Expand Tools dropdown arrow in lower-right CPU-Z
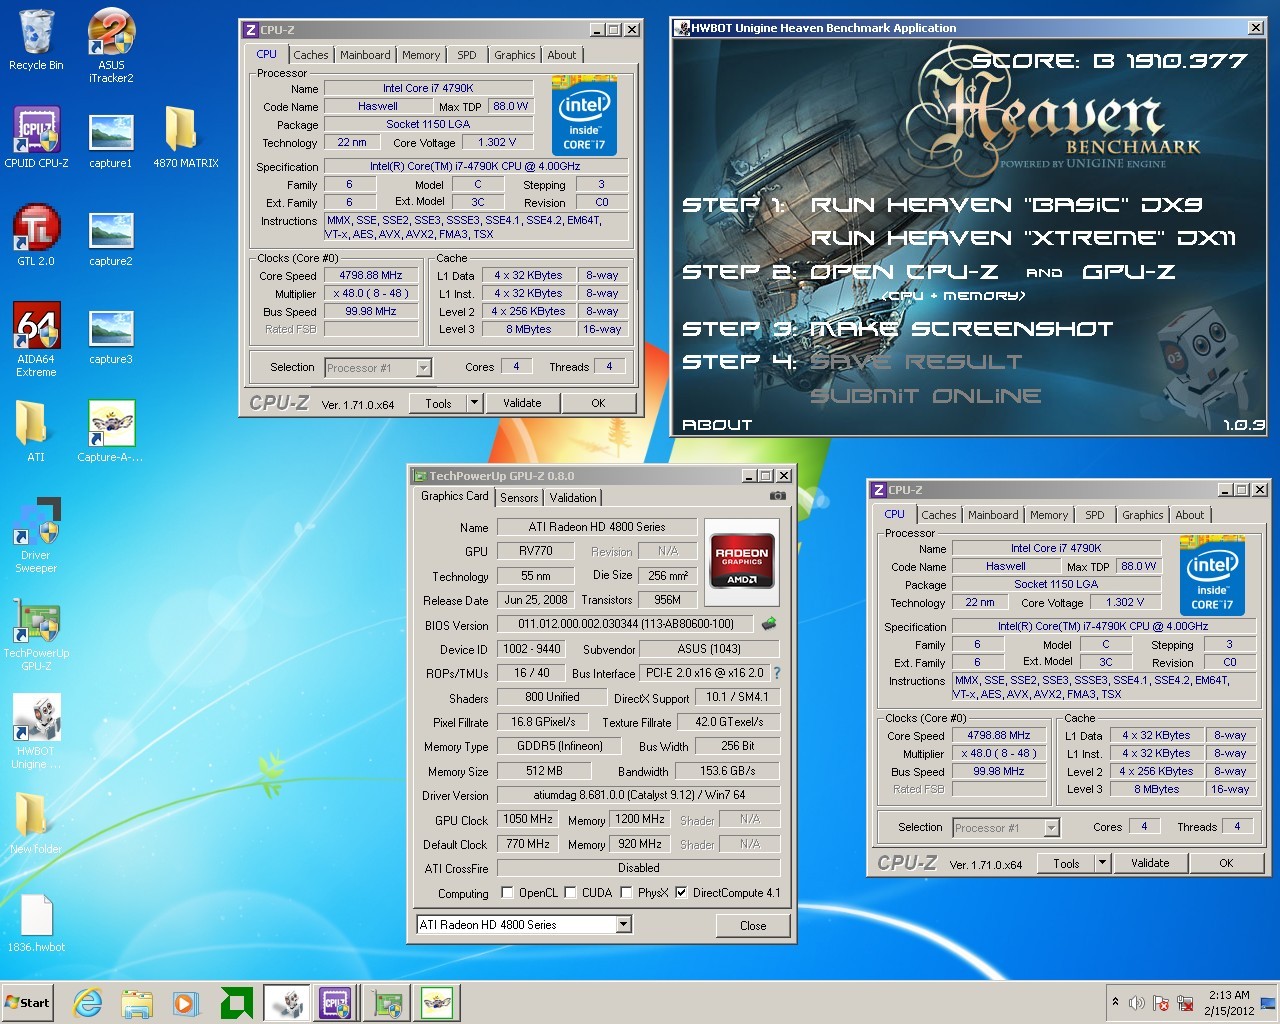Viewport: 1280px width, 1024px height. 1102,863
